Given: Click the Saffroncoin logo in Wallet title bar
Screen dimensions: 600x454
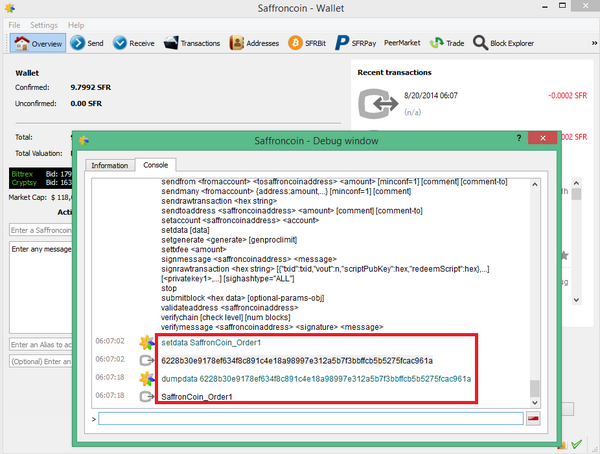Looking at the screenshot, I should 10,8.
